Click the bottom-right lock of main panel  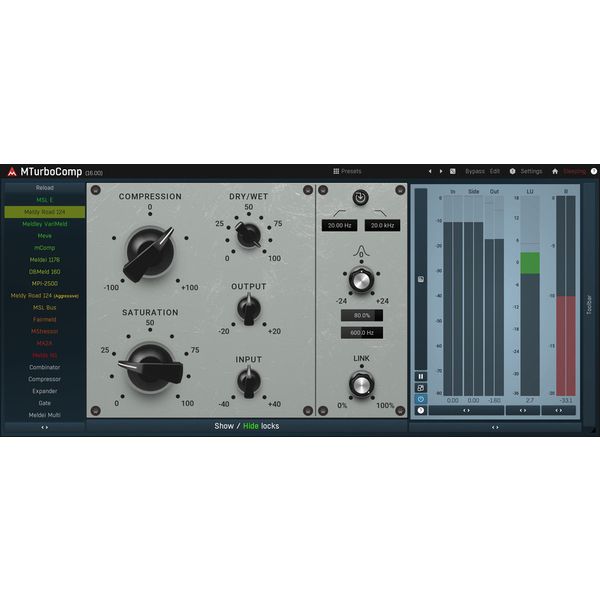pyautogui.click(x=308, y=411)
